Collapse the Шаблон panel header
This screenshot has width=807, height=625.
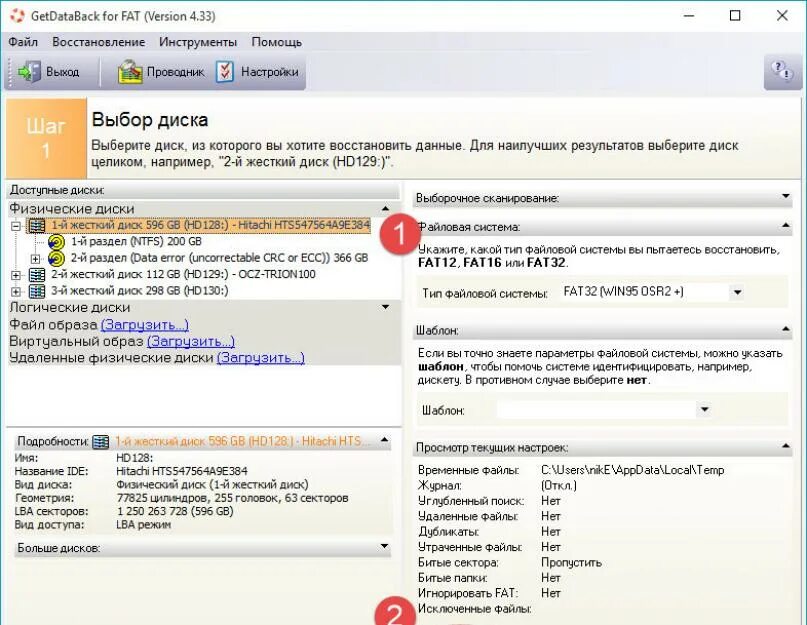point(785,329)
